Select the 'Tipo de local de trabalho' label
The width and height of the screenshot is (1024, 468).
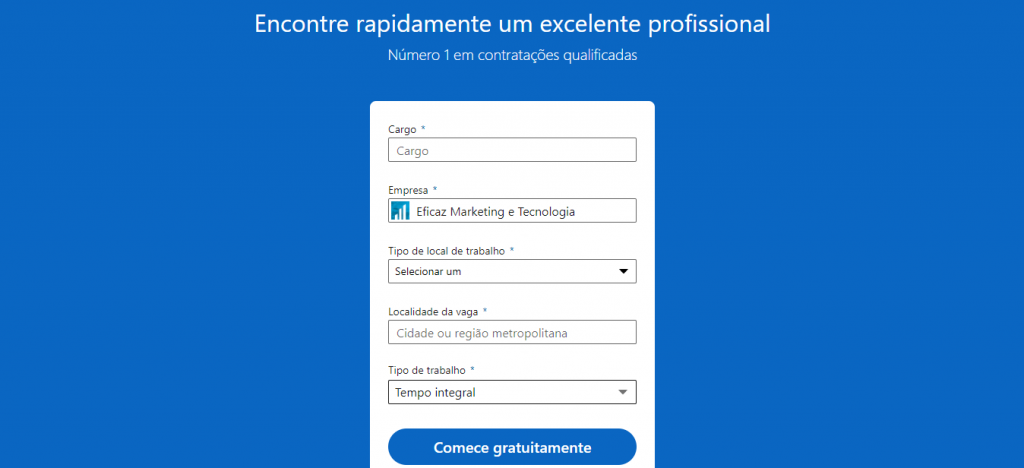tap(446, 250)
